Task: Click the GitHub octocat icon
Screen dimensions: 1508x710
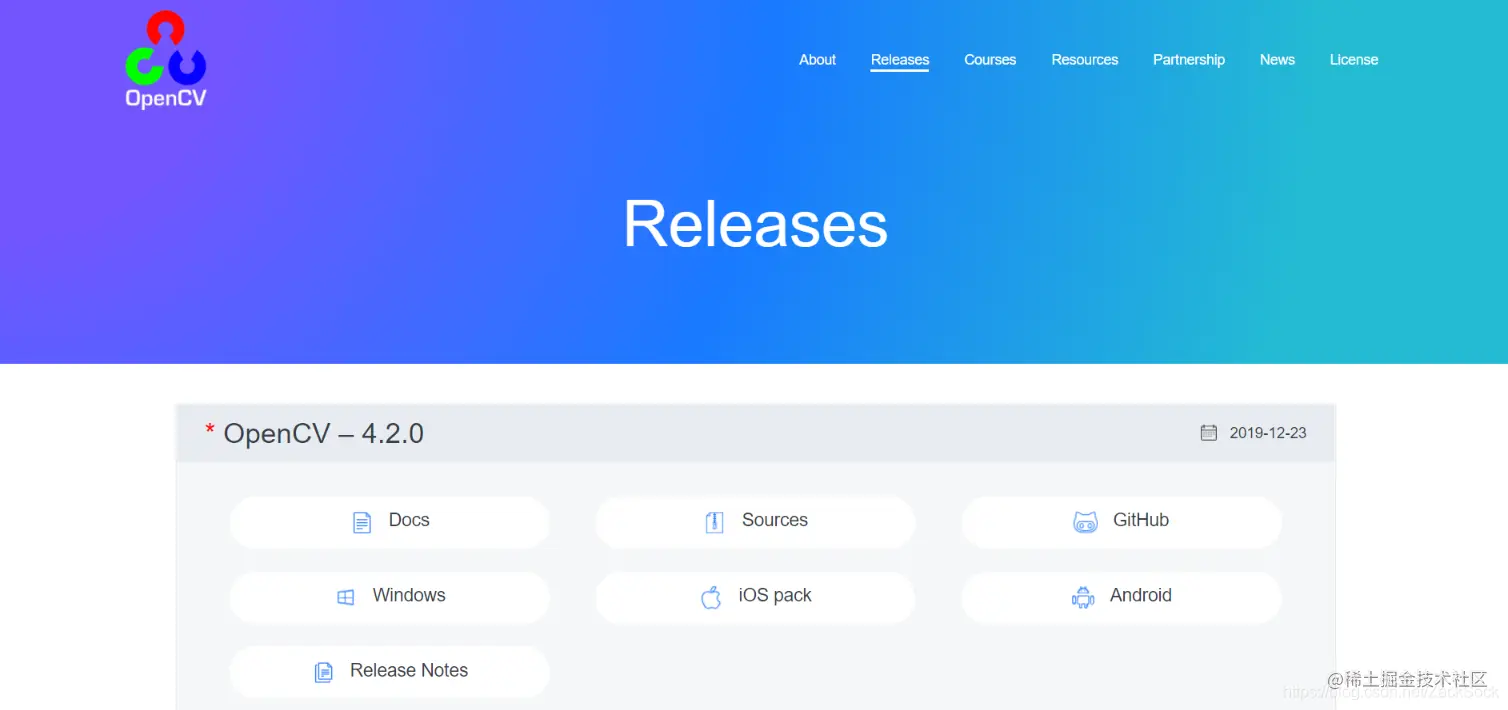Action: pos(1085,522)
